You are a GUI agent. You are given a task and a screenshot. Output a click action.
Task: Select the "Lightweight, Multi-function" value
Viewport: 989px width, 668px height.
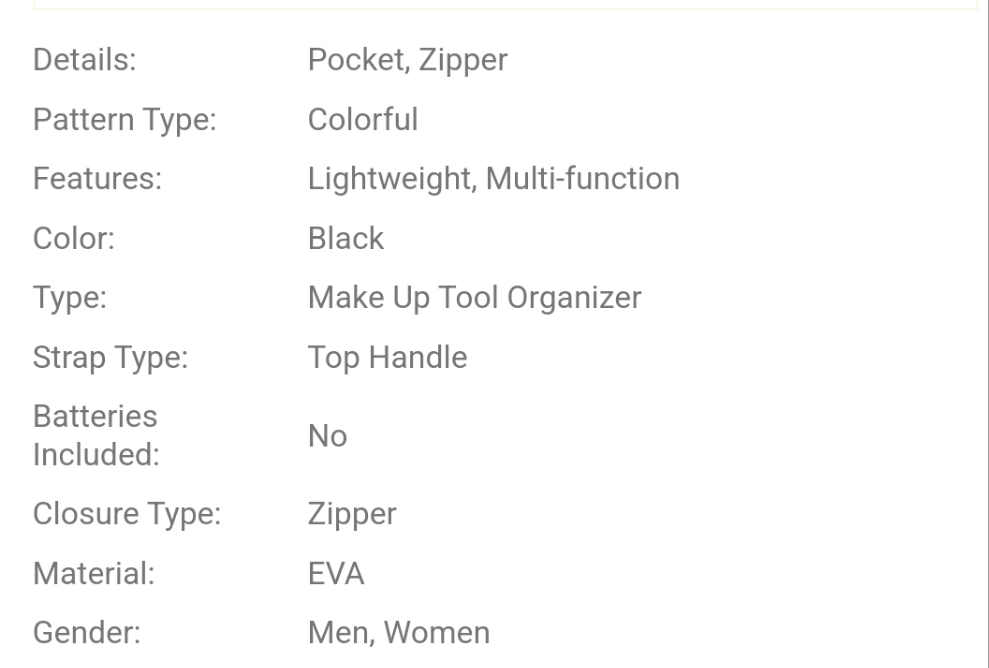(x=493, y=180)
